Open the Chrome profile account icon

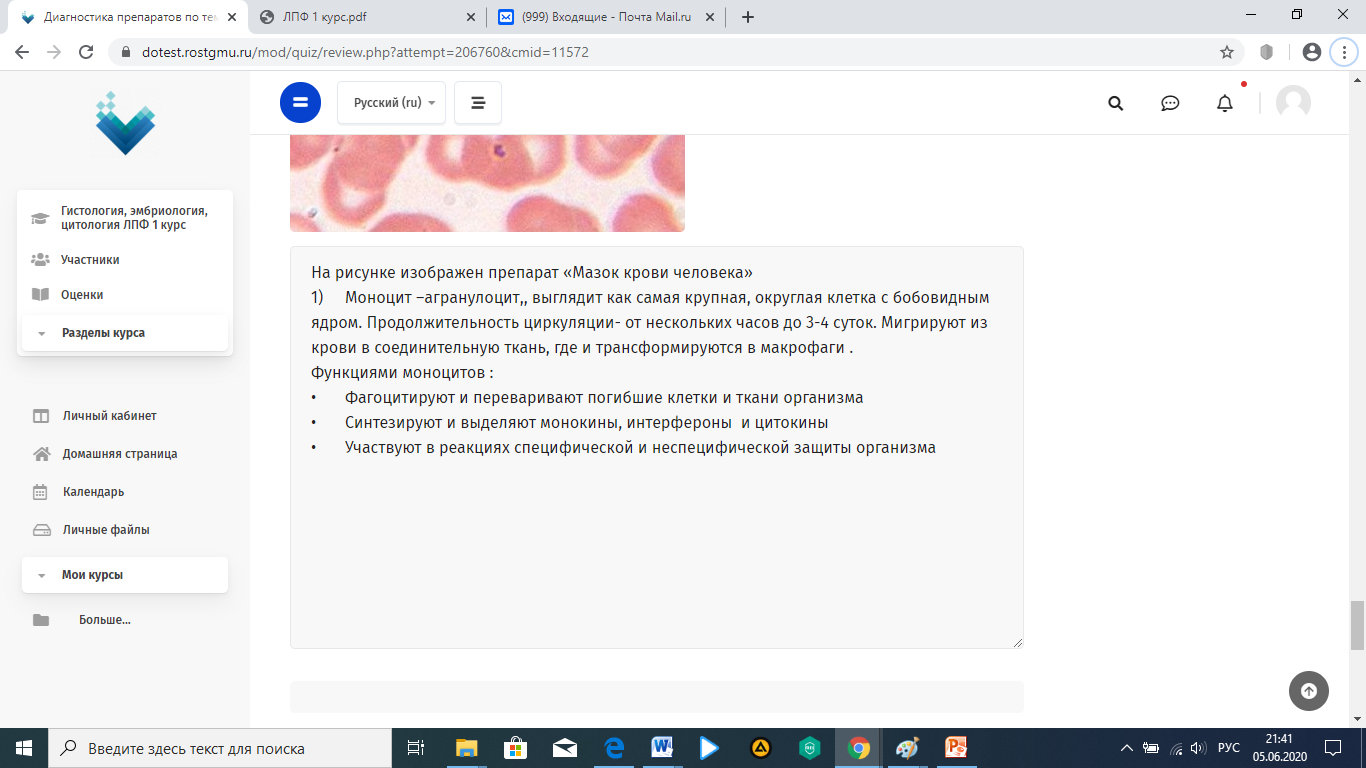click(x=1312, y=52)
